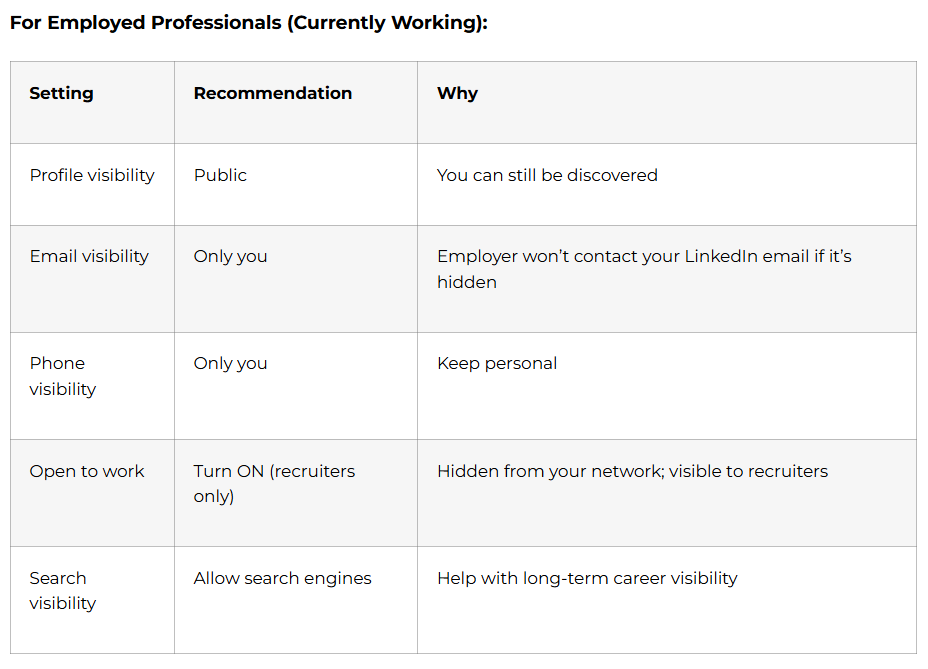
Task: Click the 'Keep personal' explanation text
Action: coord(497,363)
